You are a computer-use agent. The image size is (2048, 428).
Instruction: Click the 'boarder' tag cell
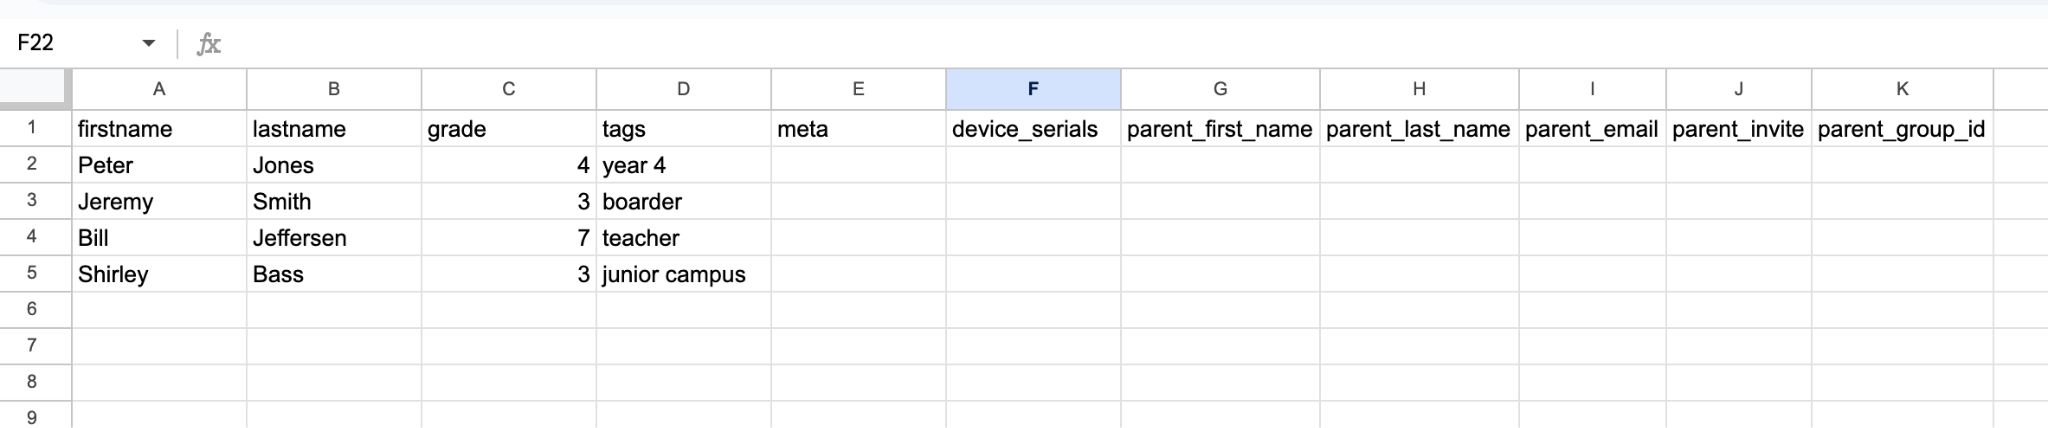[x=683, y=202]
